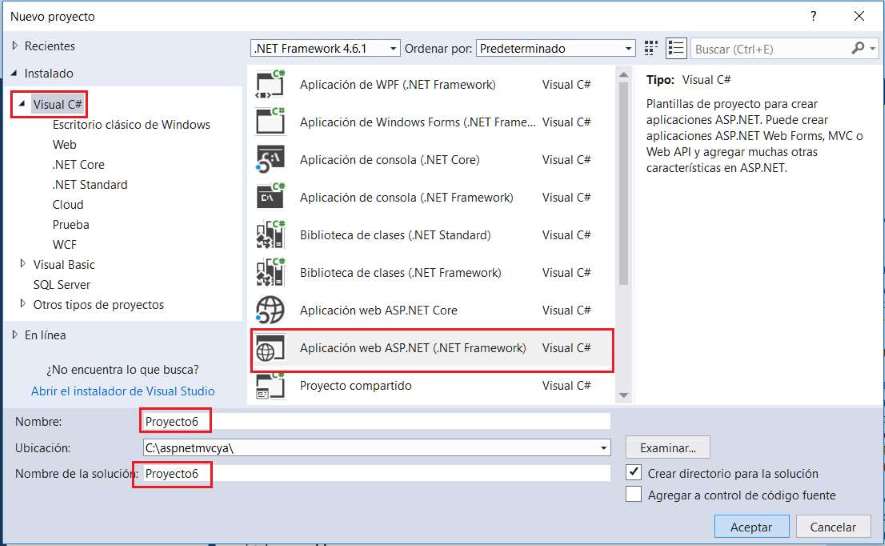Click the template list scrollbar thumb
Image resolution: width=885 pixels, height=546 pixels.
[x=624, y=184]
